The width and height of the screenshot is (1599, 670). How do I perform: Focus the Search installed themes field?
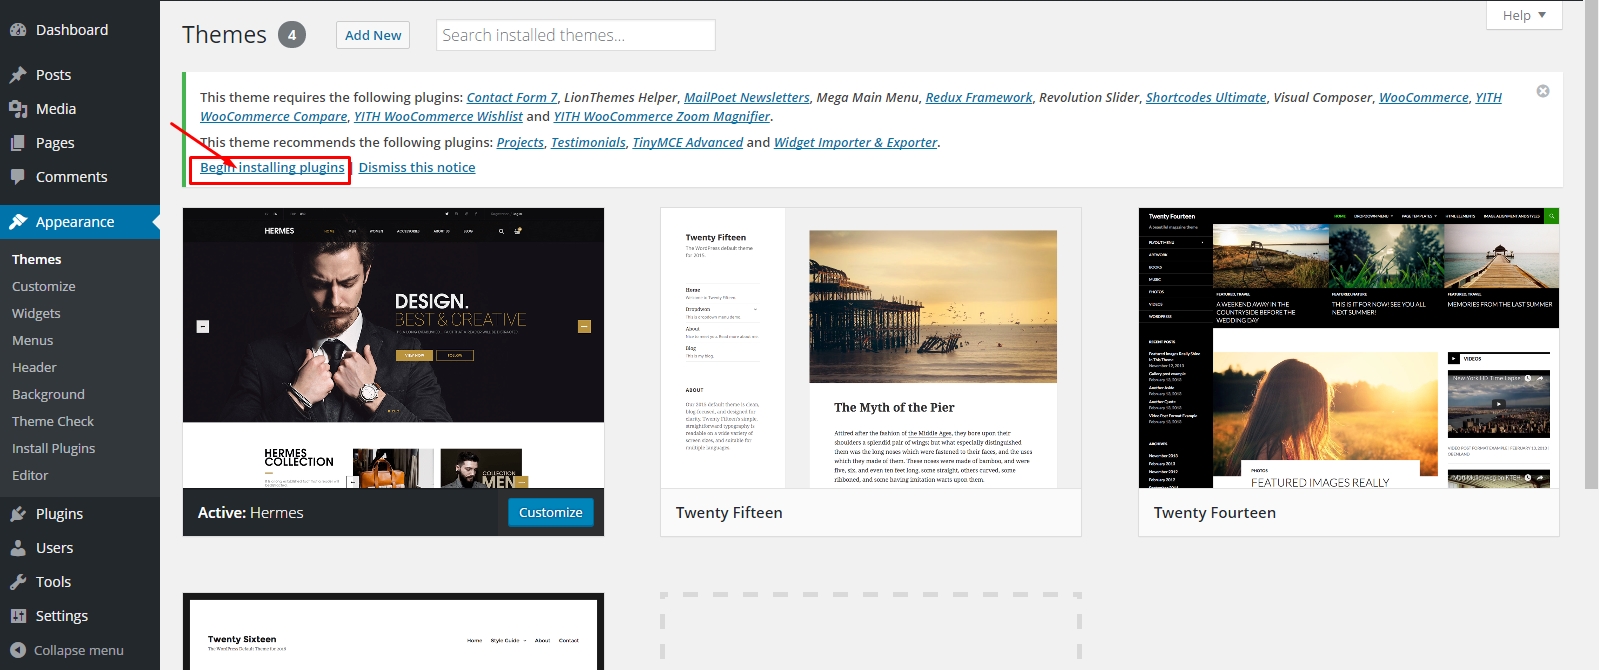[576, 35]
